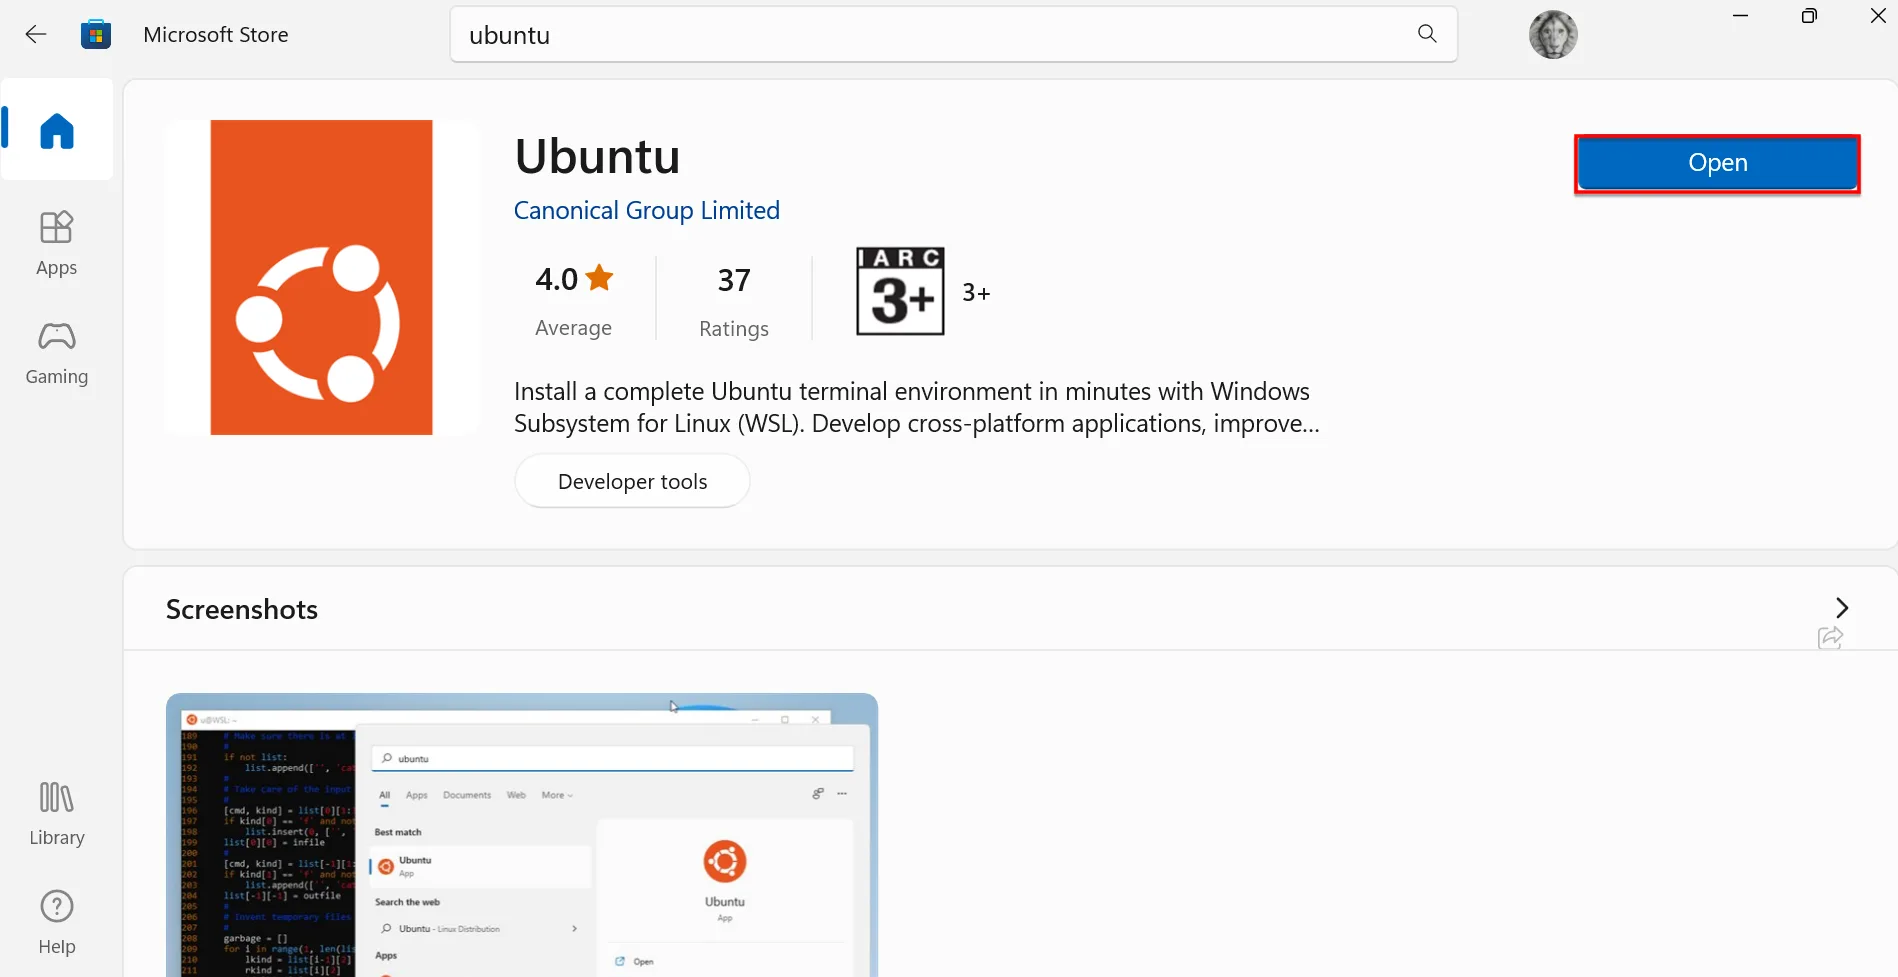
Task: Open the Help section
Action: point(57,922)
